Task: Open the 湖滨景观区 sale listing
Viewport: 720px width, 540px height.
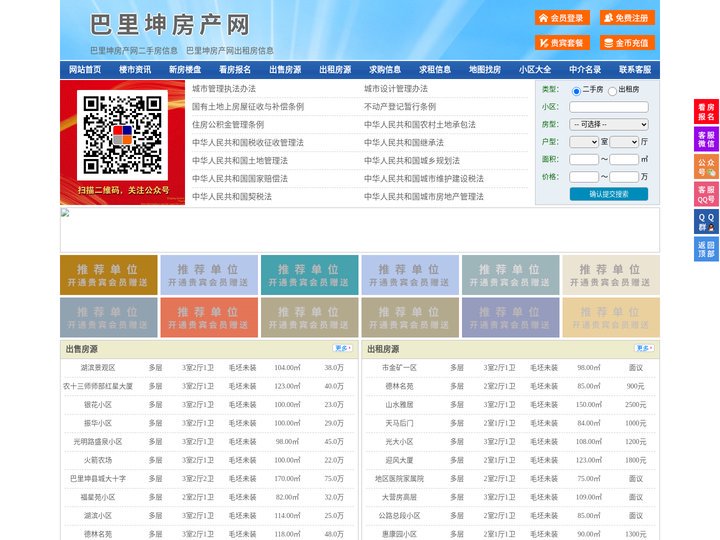Action: [98, 368]
